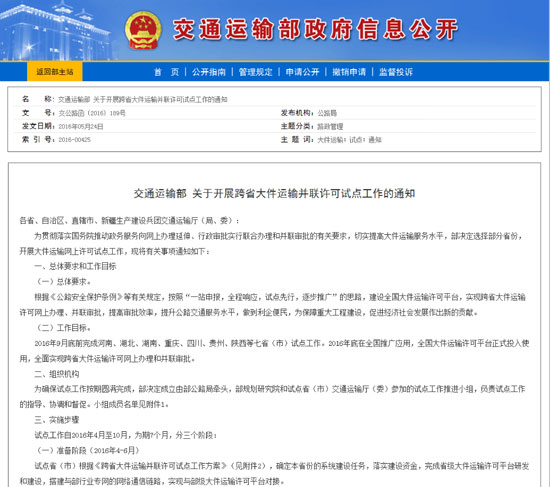Open 监督投诉 navigation link

coord(396,72)
